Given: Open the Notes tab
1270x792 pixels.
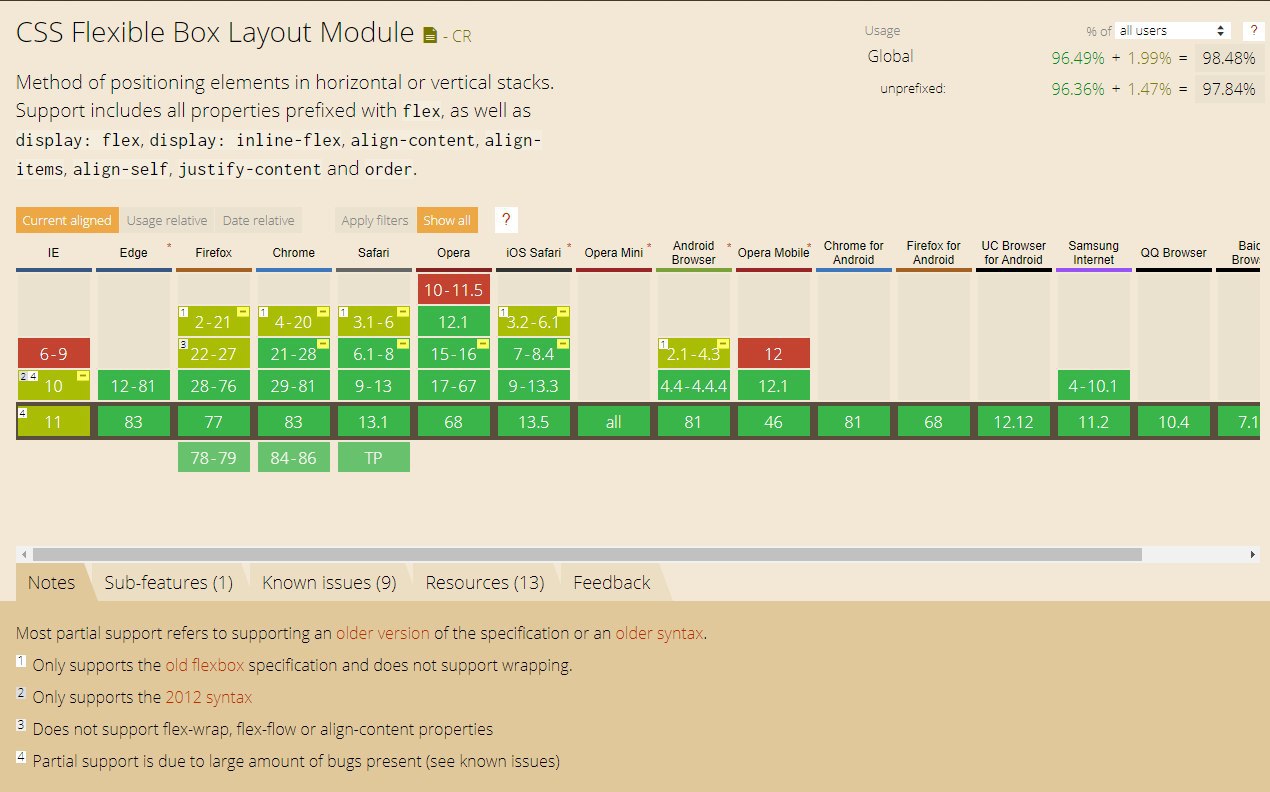Looking at the screenshot, I should click(51, 583).
